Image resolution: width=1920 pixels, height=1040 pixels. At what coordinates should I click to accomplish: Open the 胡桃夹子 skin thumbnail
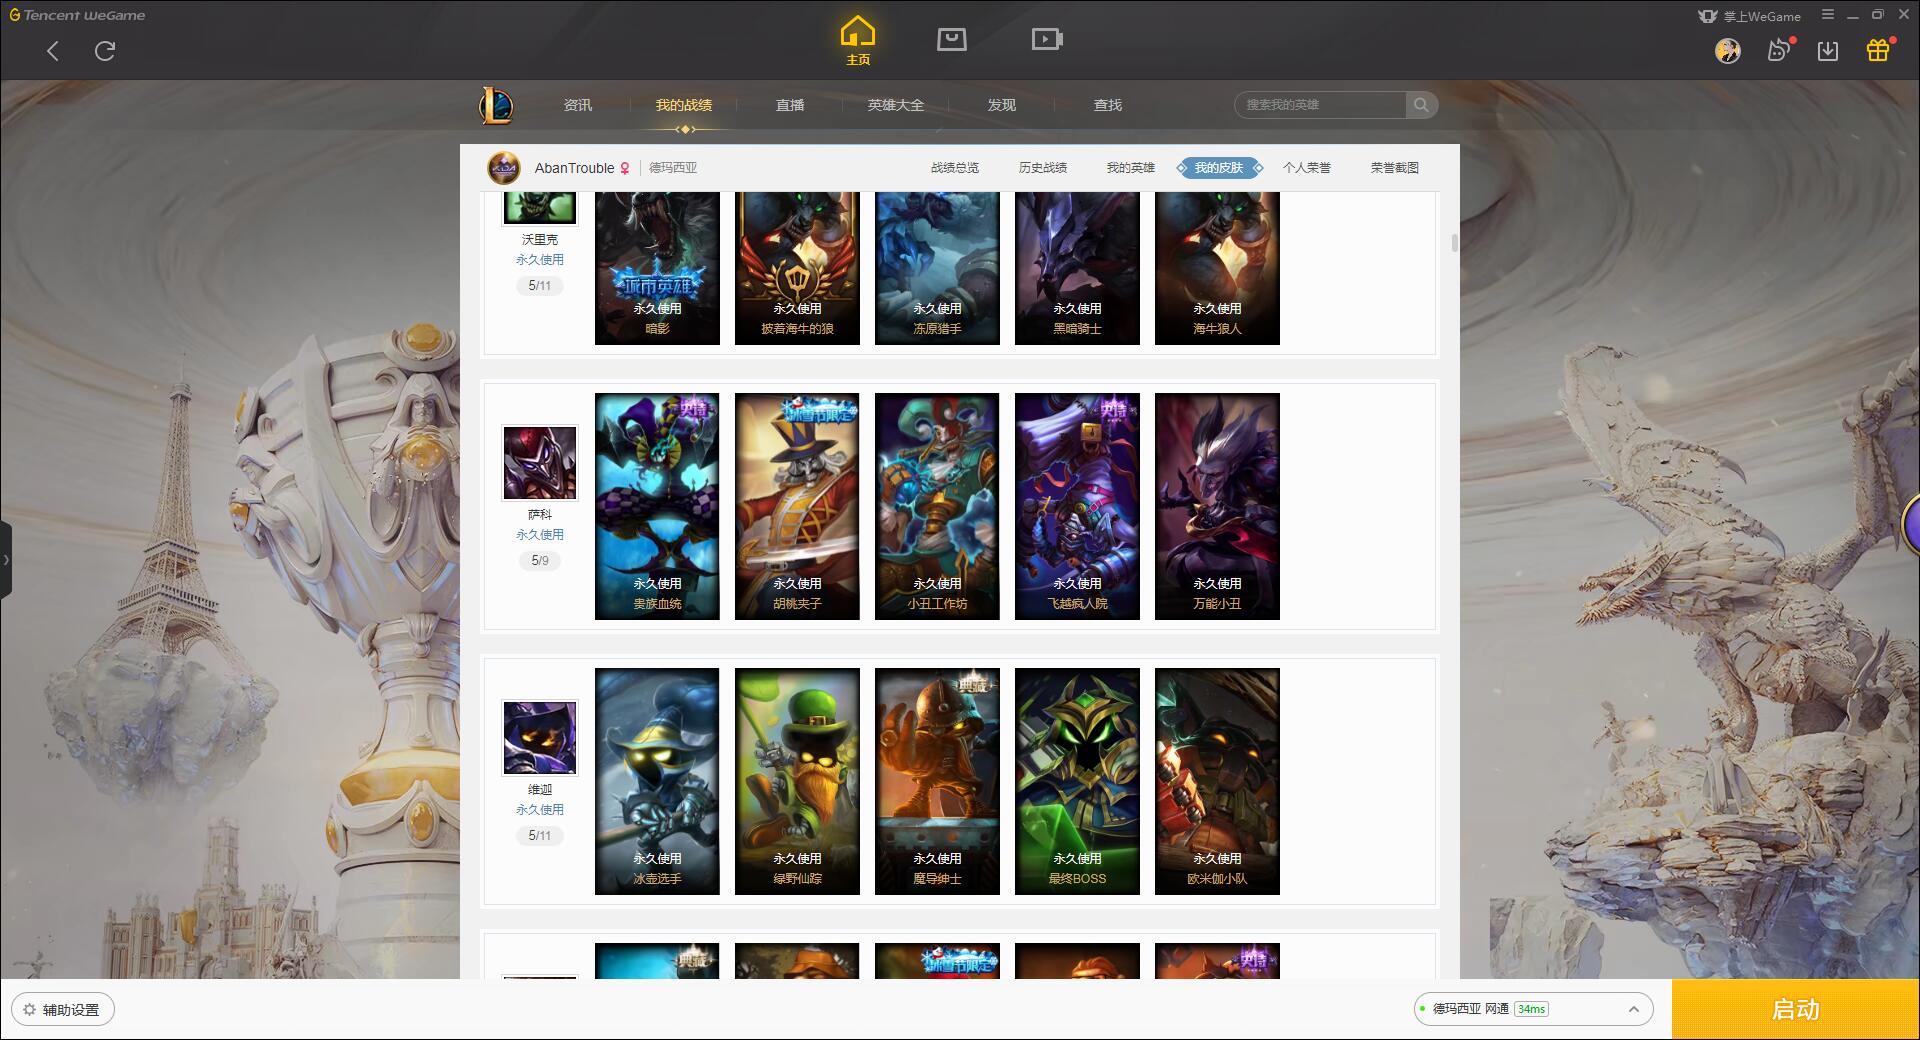point(797,506)
